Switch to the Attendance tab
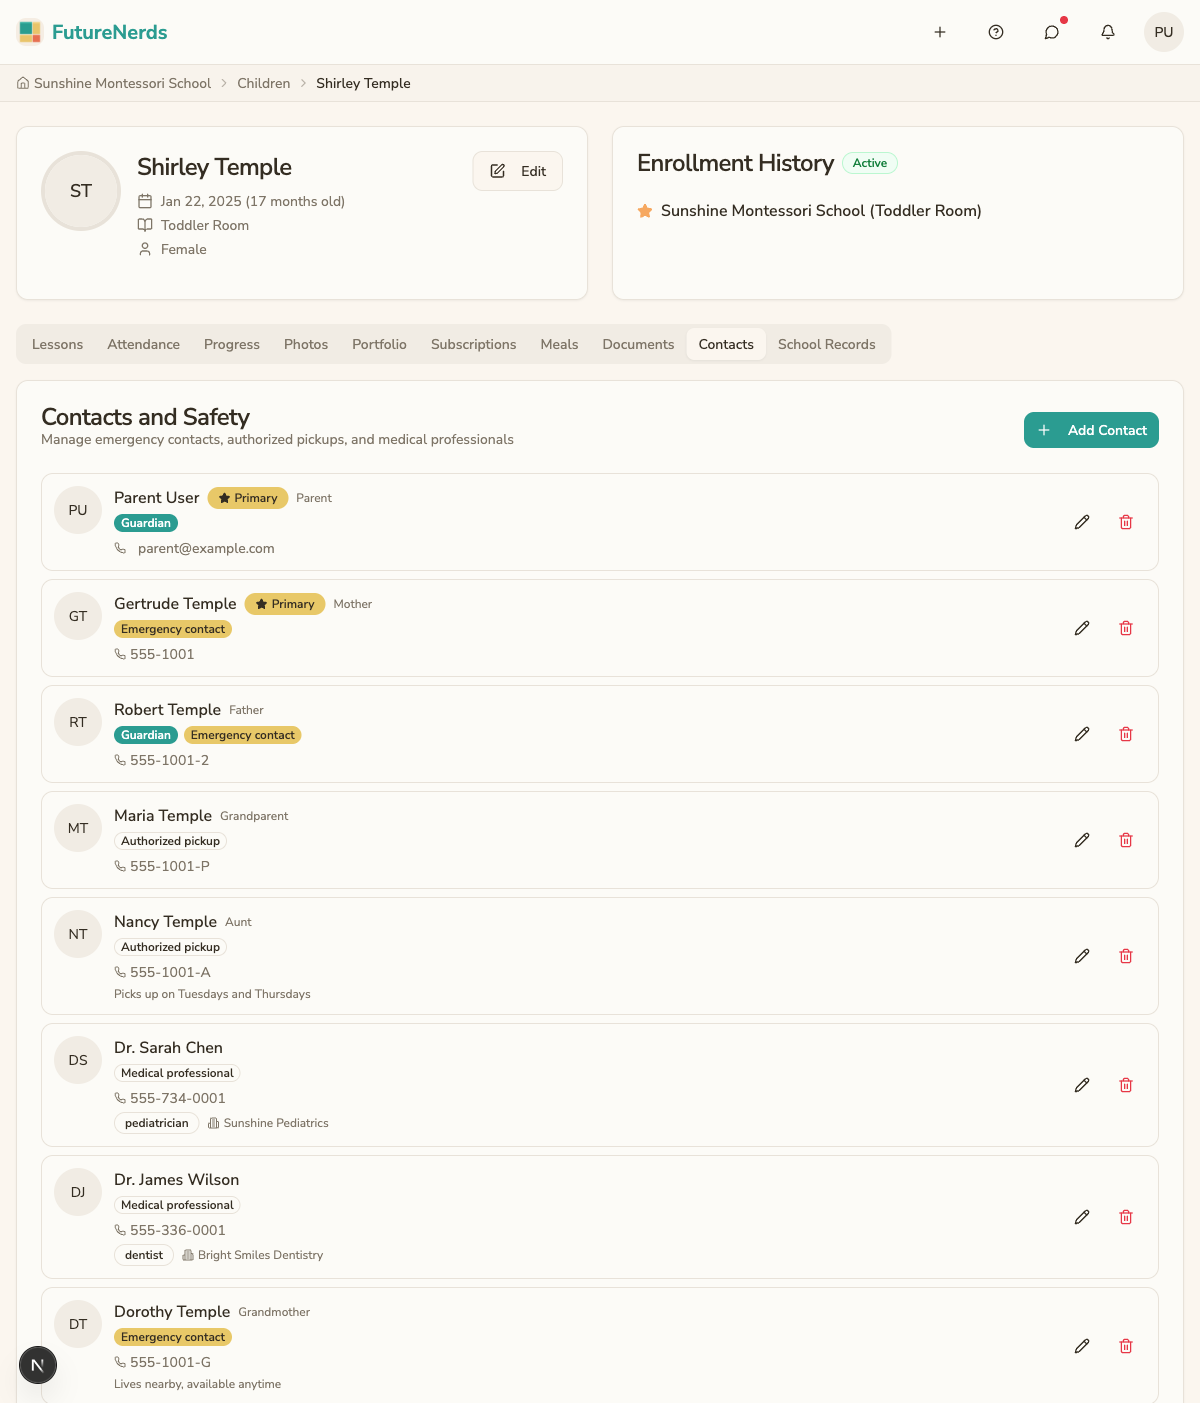The image size is (1200, 1403). (144, 344)
